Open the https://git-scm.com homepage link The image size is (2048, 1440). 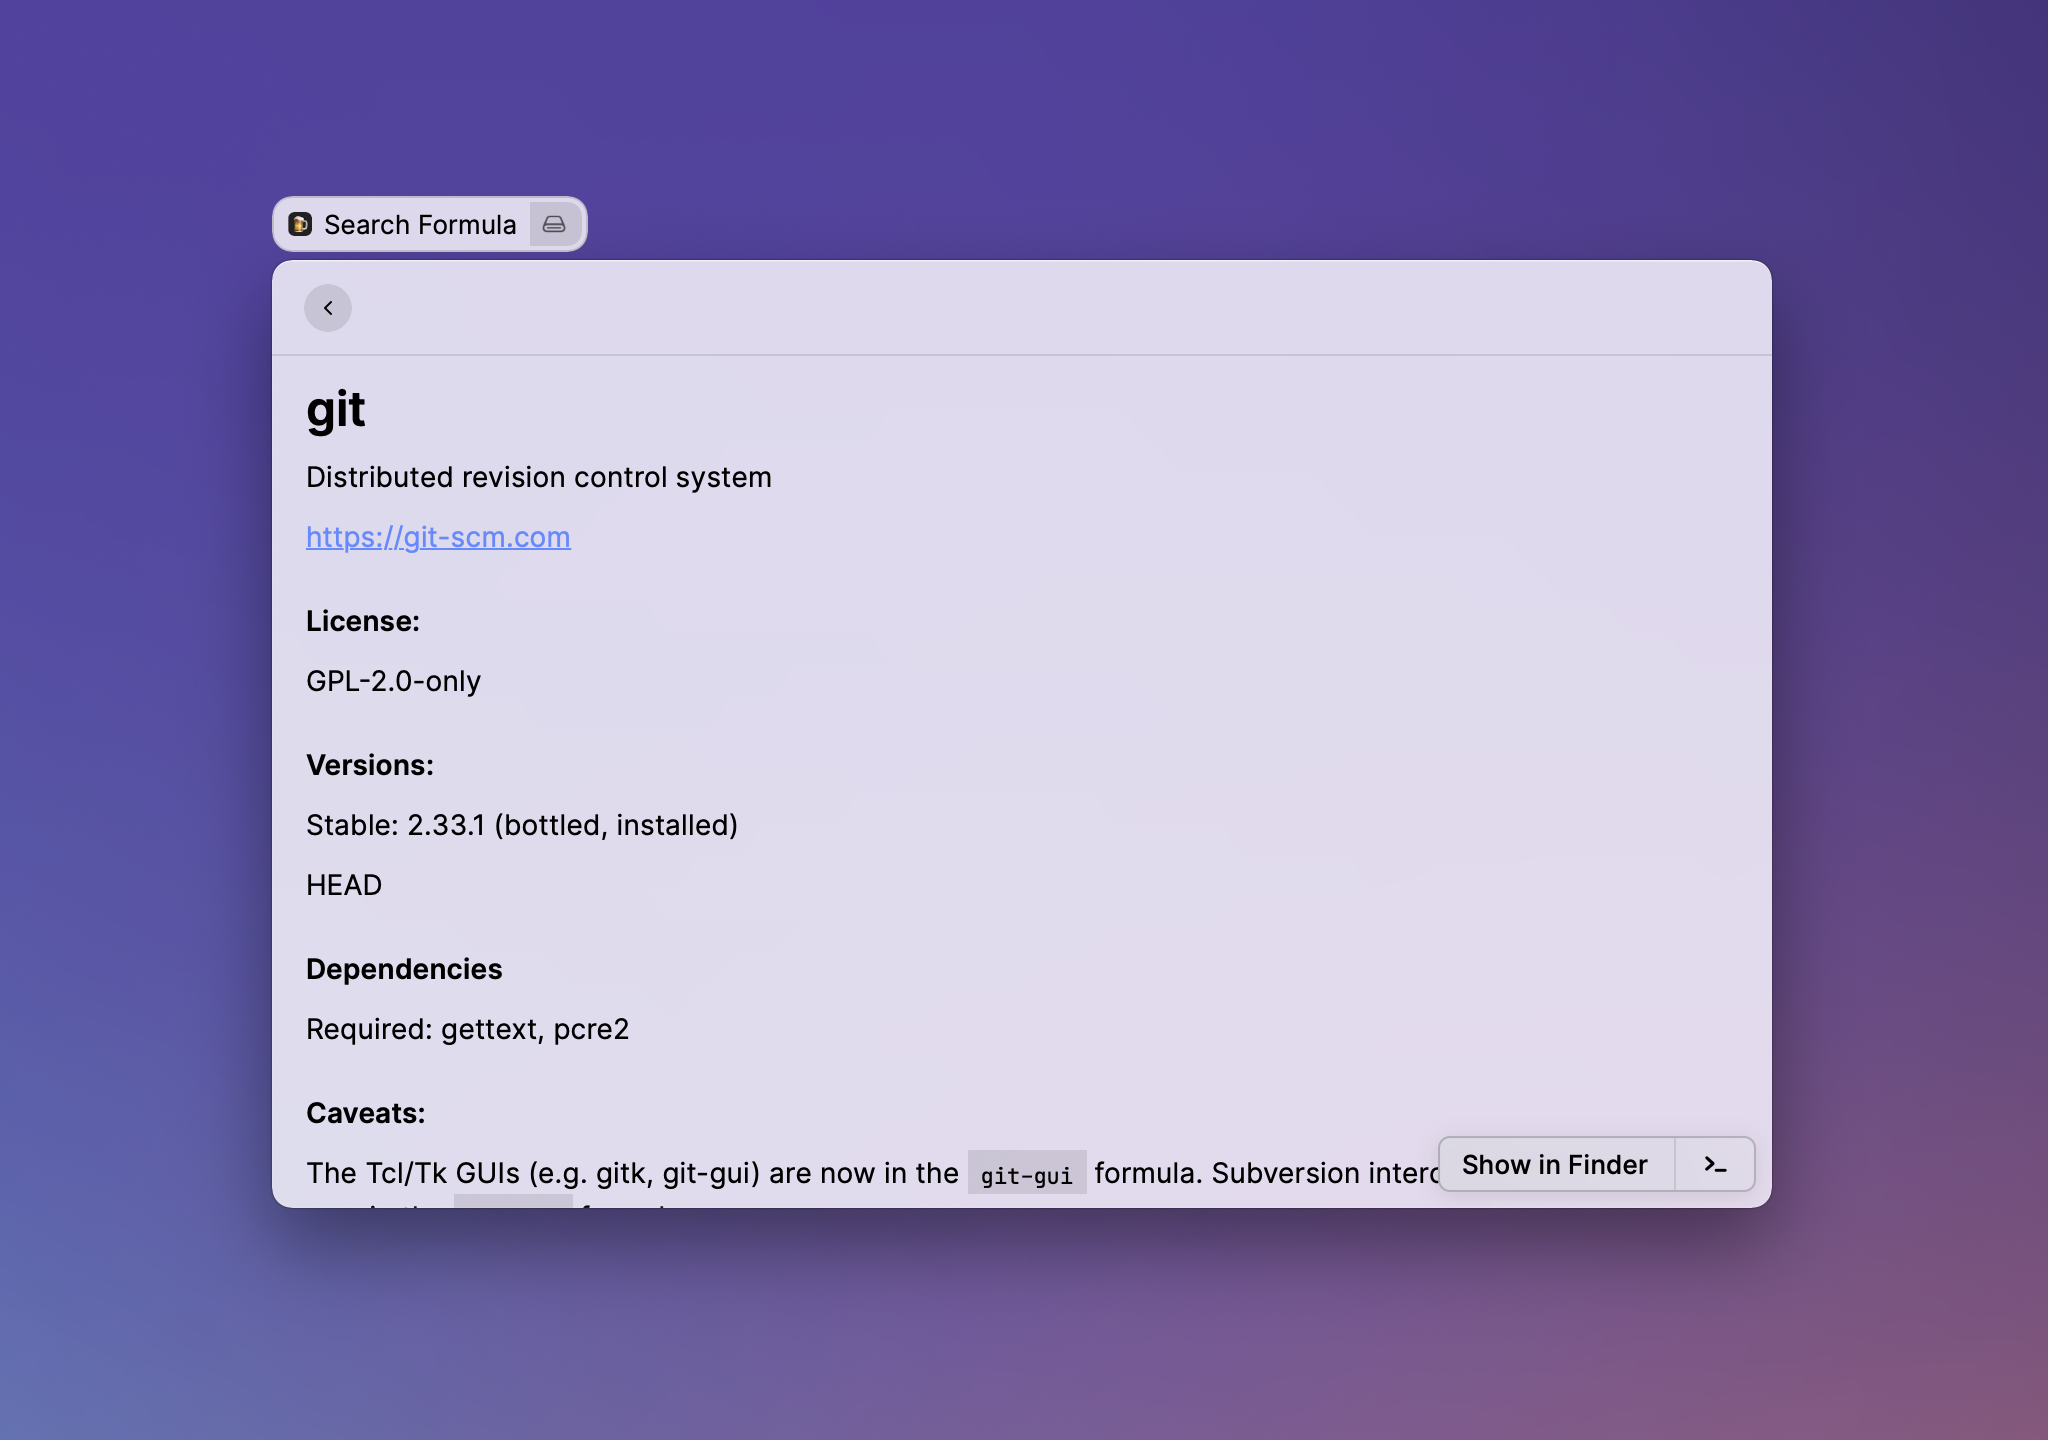coord(438,537)
